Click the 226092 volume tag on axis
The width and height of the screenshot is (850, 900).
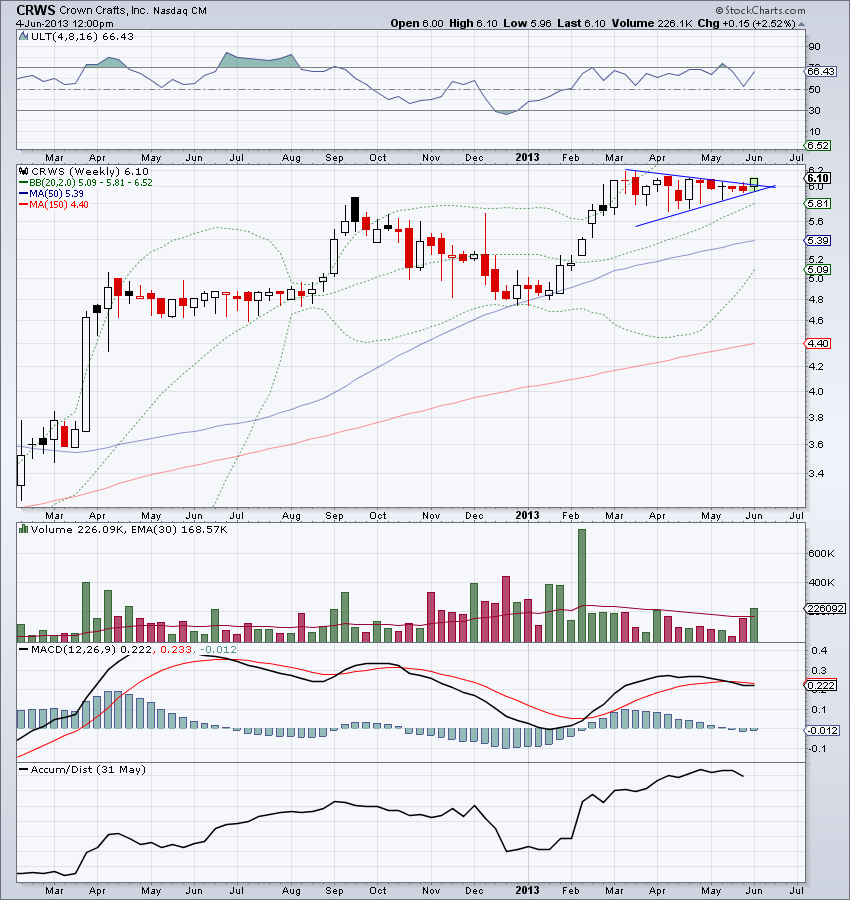825,608
